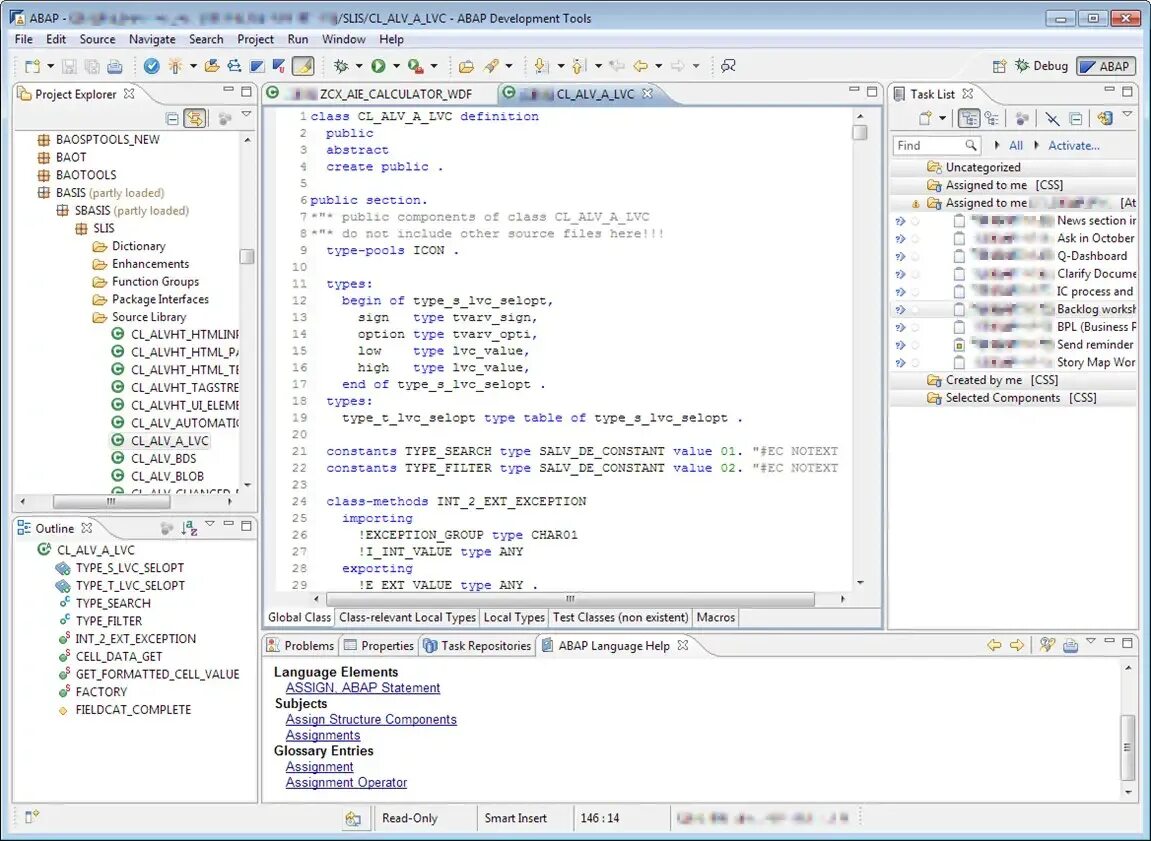Click the Project Explorer horizontal scrollbar
The height and width of the screenshot is (841, 1151).
[112, 502]
